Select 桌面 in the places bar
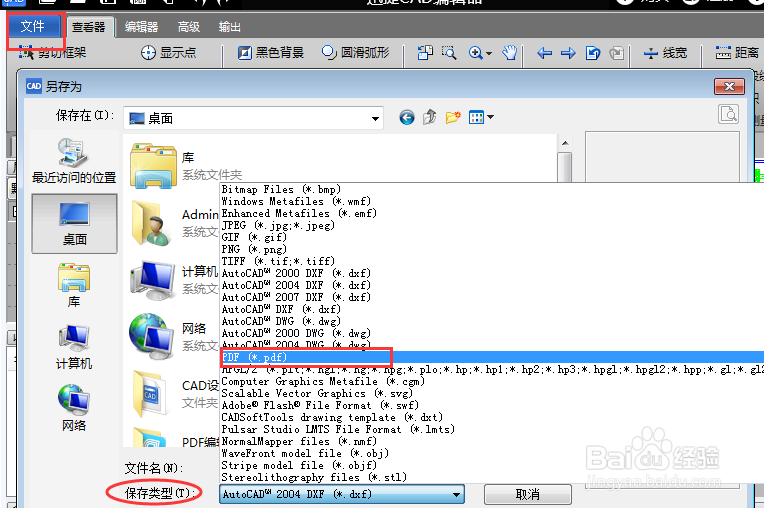This screenshot has height=508, width=764. 75,224
